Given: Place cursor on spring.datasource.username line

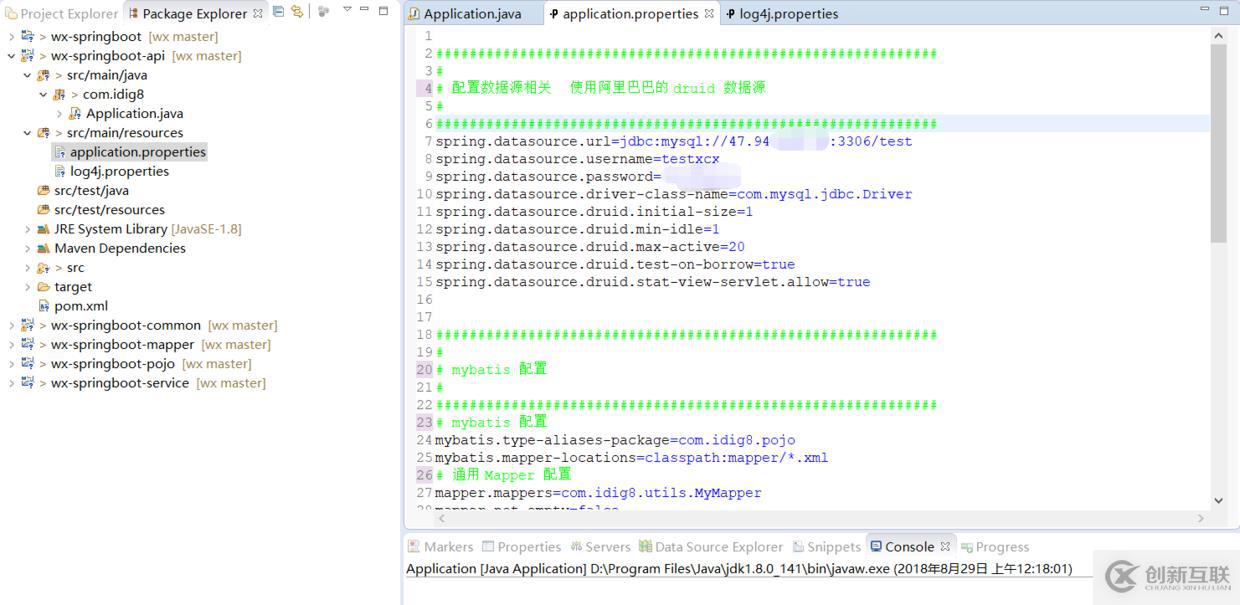Looking at the screenshot, I should pyautogui.click(x=577, y=159).
